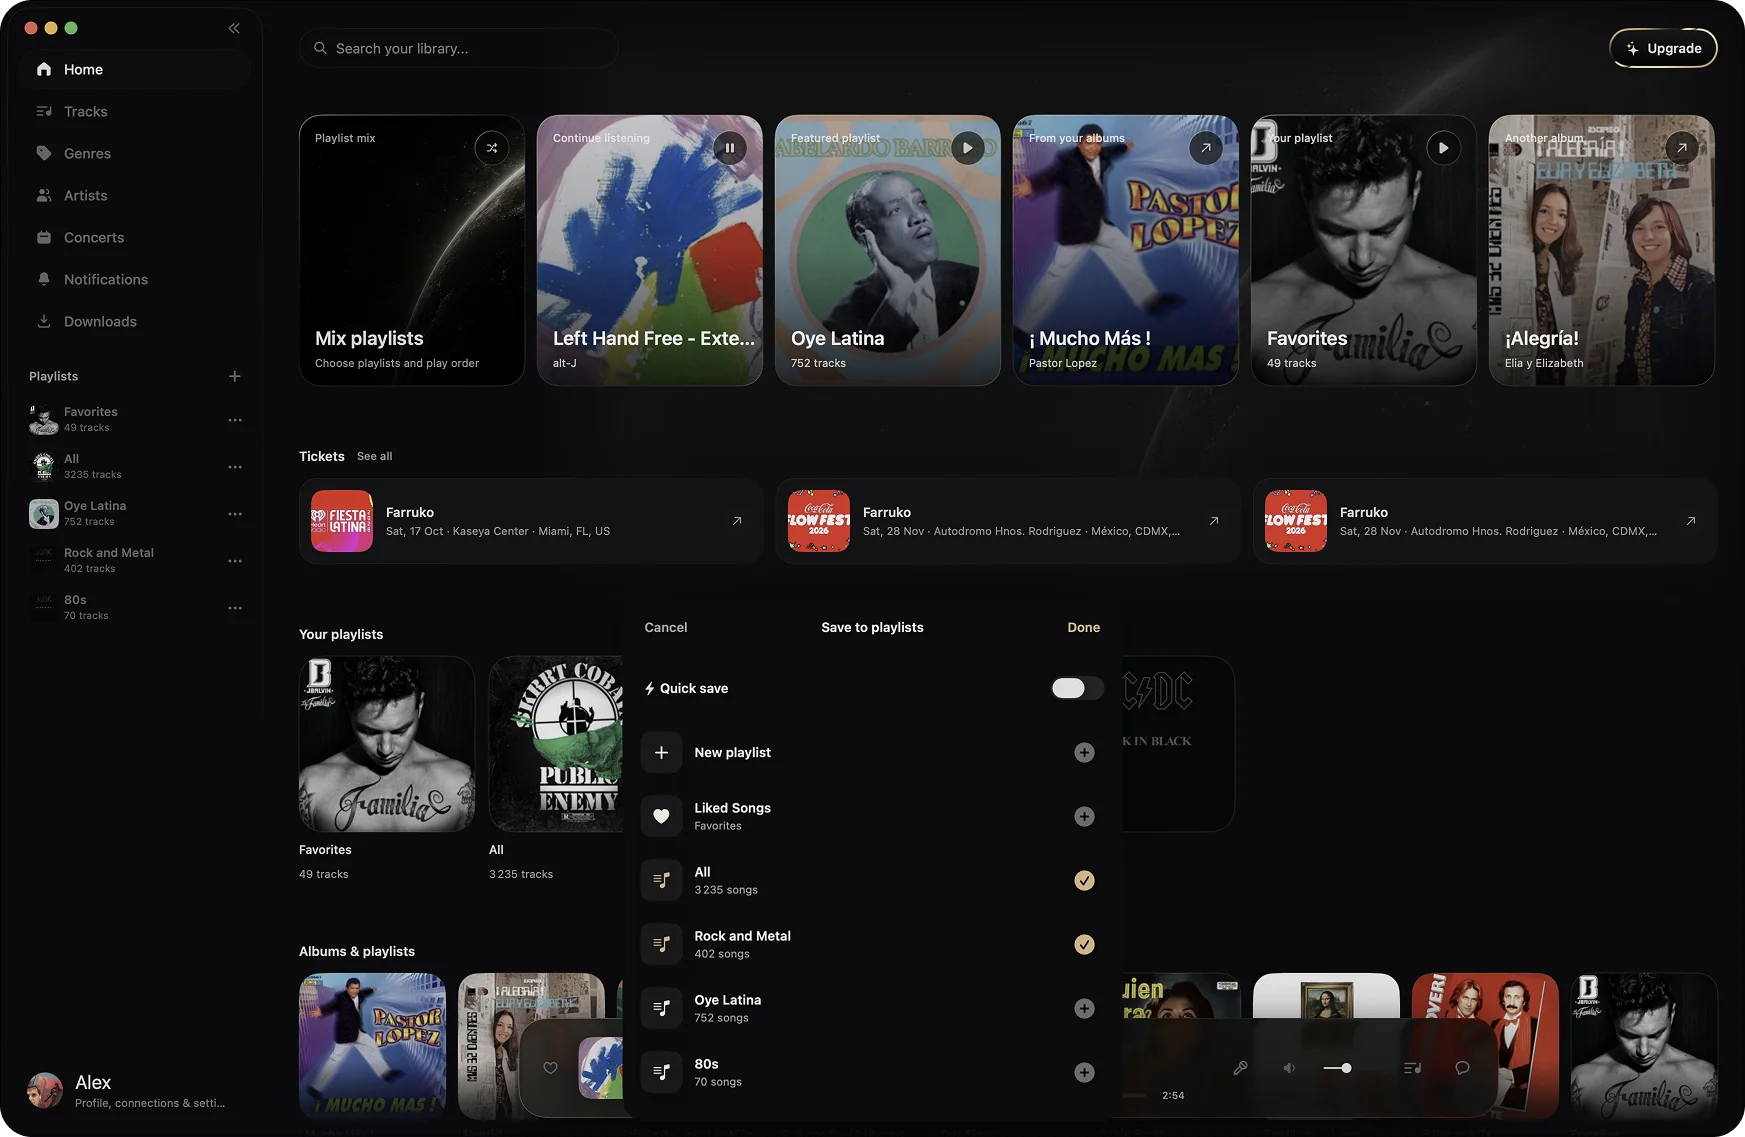
Task: Pause Left Hand Free from its card
Action: [x=730, y=148]
